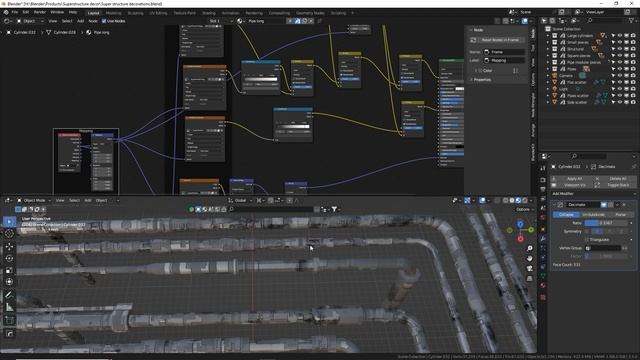Click the Blender logo menu icon
This screenshot has width=640, height=360.
(x=6, y=12)
